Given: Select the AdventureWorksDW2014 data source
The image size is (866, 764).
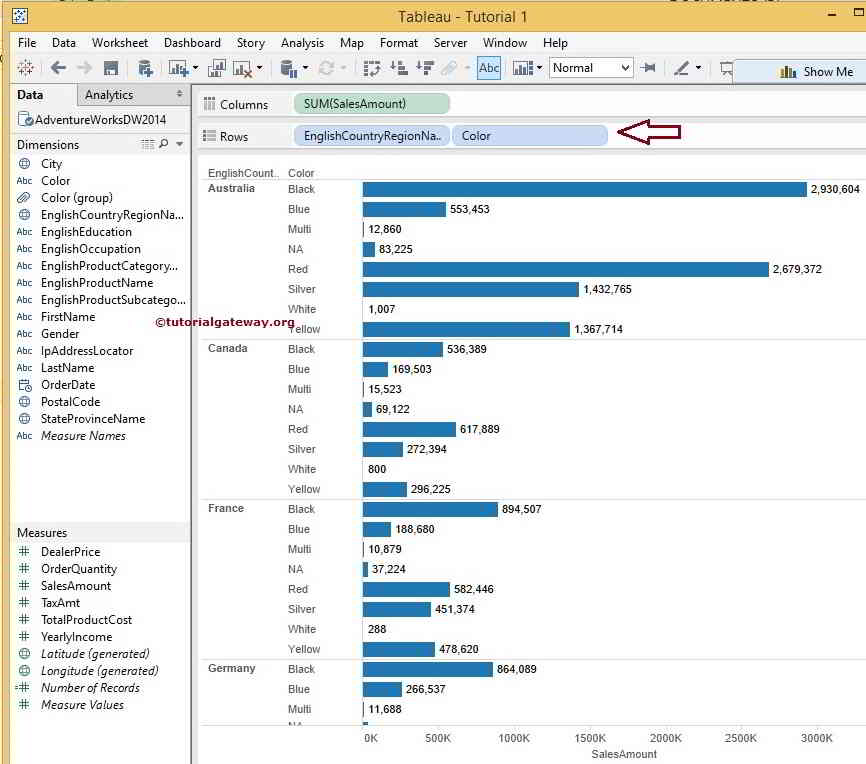Looking at the screenshot, I should point(98,120).
